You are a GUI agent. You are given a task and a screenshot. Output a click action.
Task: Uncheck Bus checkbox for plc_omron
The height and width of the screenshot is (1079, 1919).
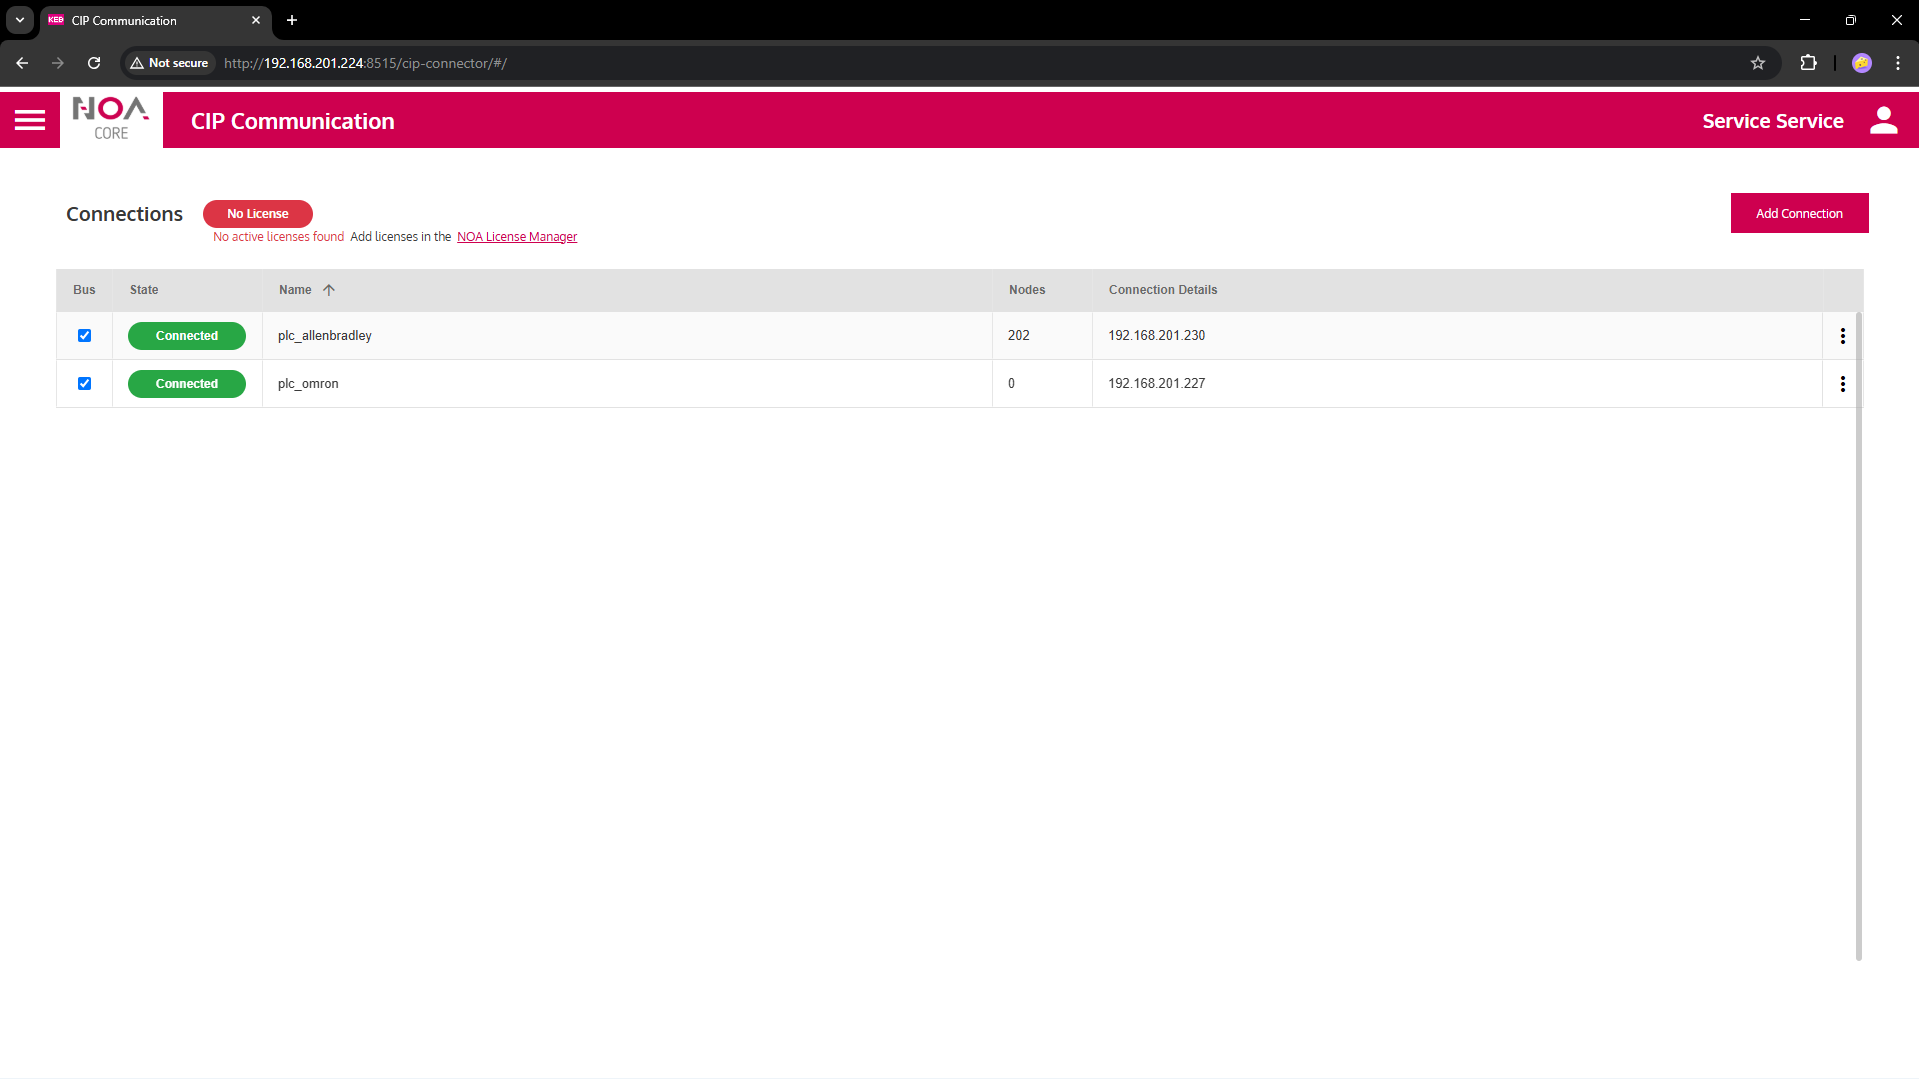85,384
